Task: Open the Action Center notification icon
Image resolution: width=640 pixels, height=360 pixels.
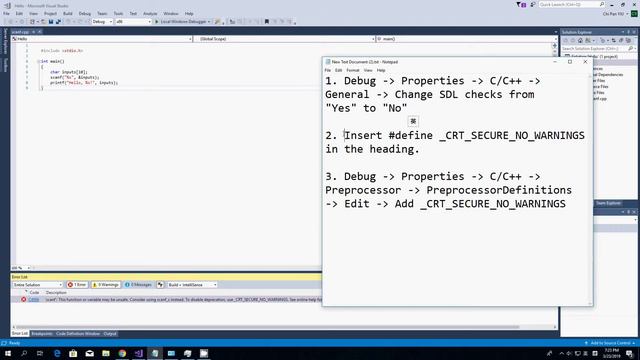Action: click(629, 353)
